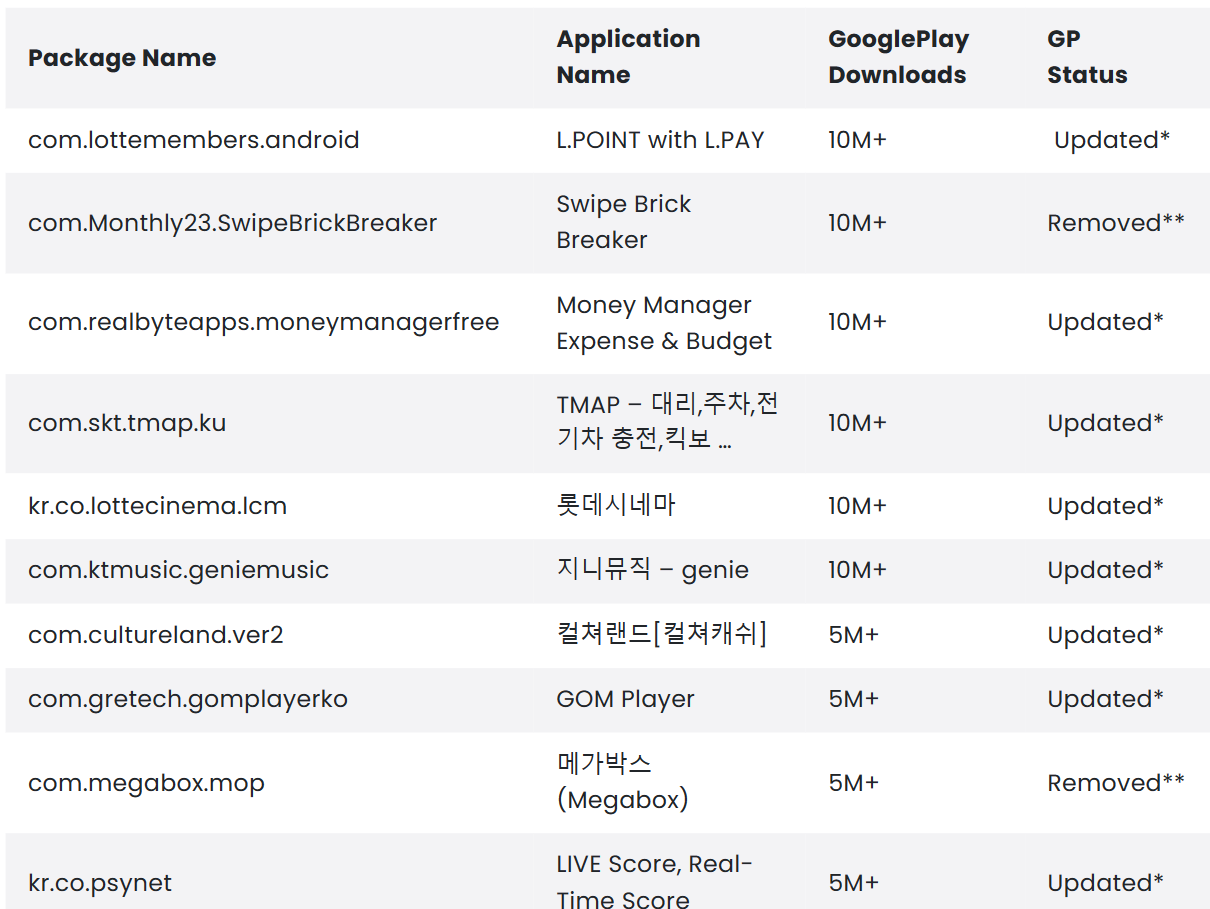This screenshot has height=909, width=1210.
Task: Click the GooglePlay Downloads column header
Action: click(x=897, y=57)
